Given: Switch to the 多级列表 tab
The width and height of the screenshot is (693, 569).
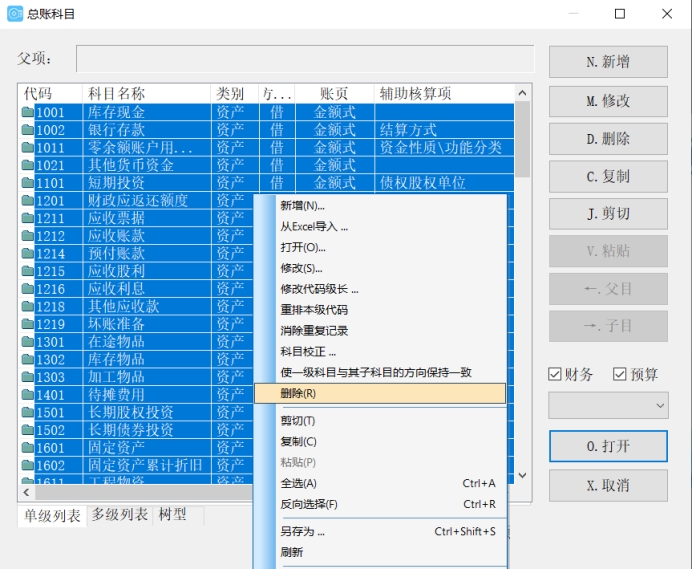Looking at the screenshot, I should (119, 515).
